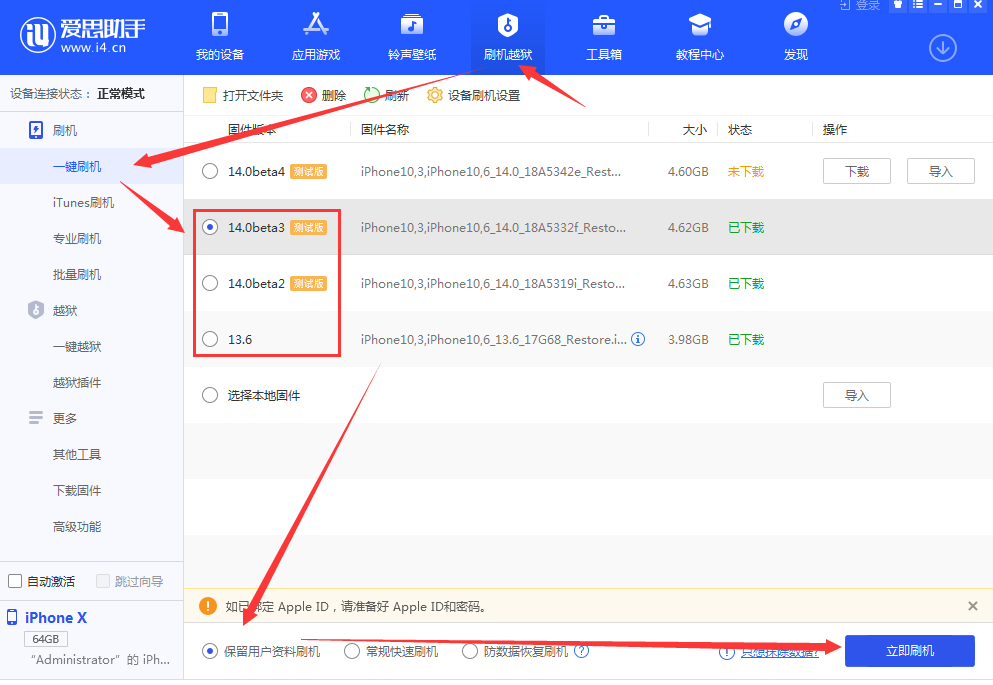Screen dimensions: 993x685
Task: Open the 教程中心 tutorial center
Action: [700, 37]
